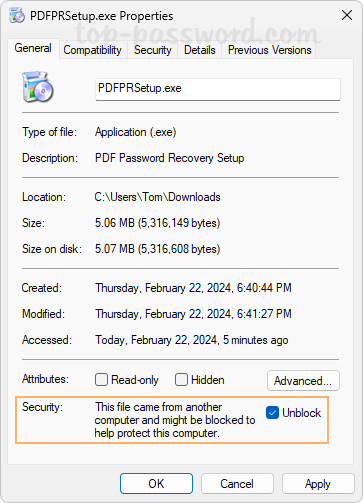
Task: Click the PDFPRSetup.exe filename field
Action: [x=218, y=89]
